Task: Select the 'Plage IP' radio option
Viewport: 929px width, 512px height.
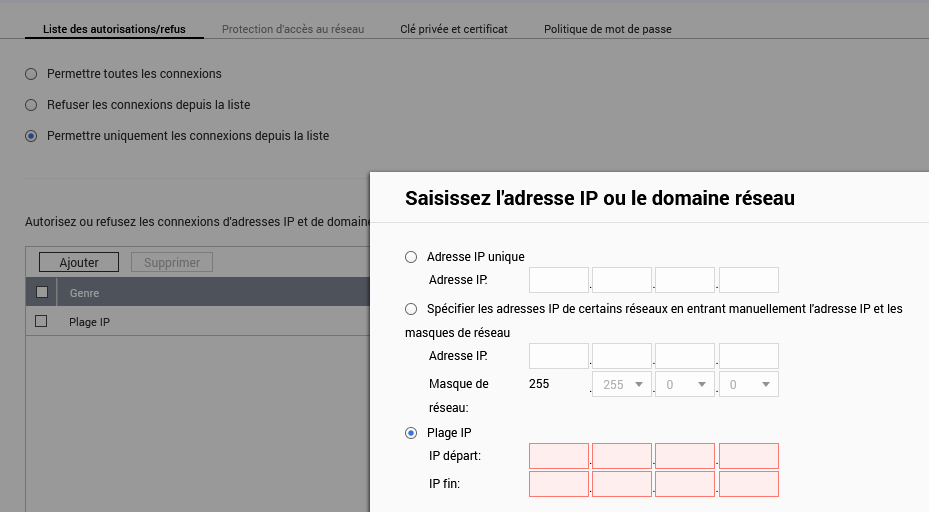Action: coord(411,433)
